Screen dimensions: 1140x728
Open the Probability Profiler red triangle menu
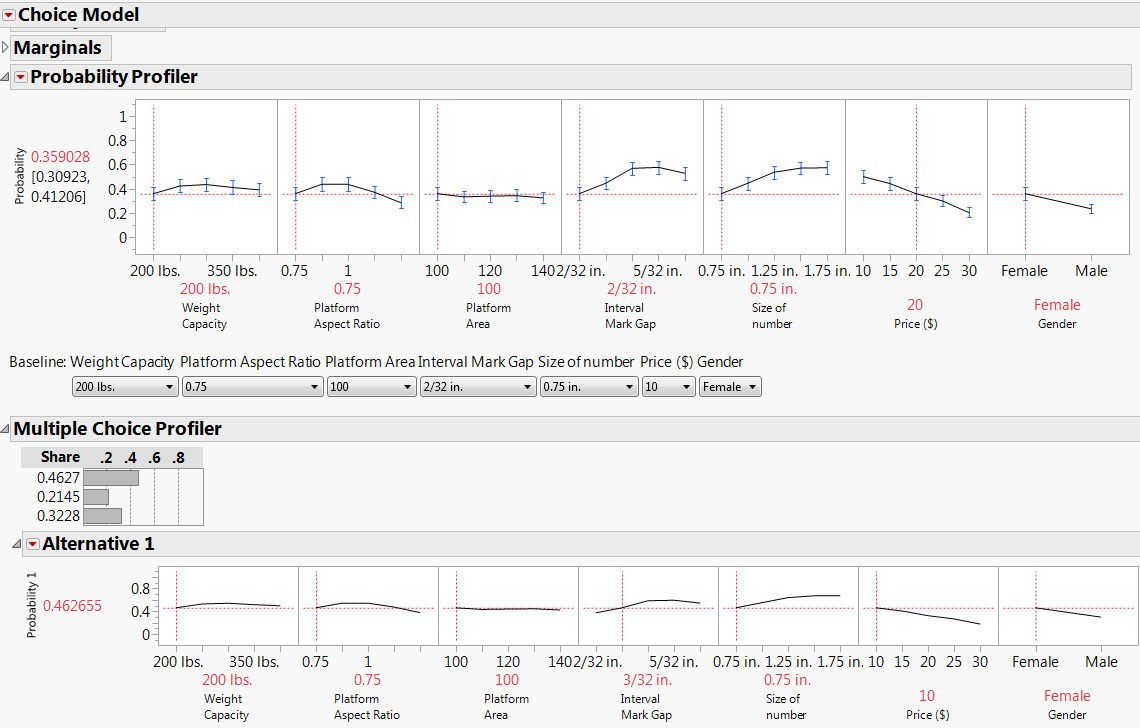click(x=21, y=77)
